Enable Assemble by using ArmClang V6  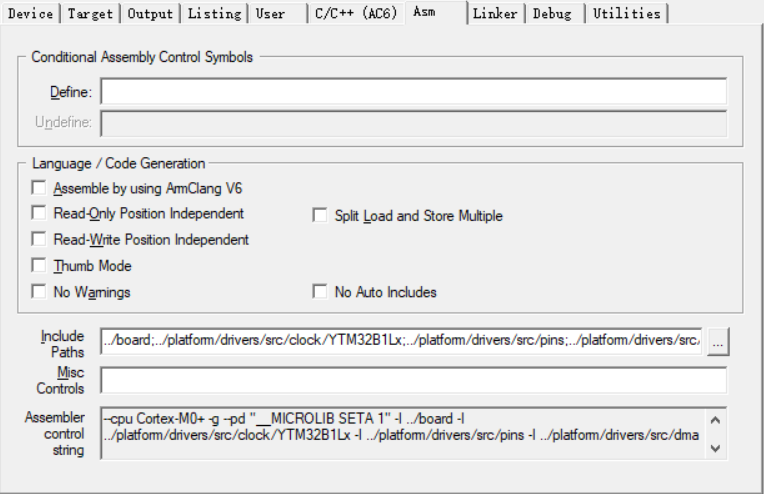[x=39, y=188]
